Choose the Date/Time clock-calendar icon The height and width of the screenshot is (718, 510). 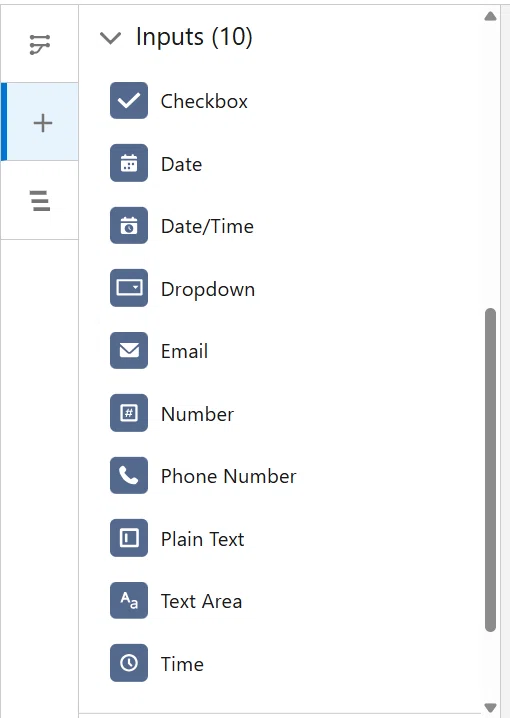pos(129,225)
